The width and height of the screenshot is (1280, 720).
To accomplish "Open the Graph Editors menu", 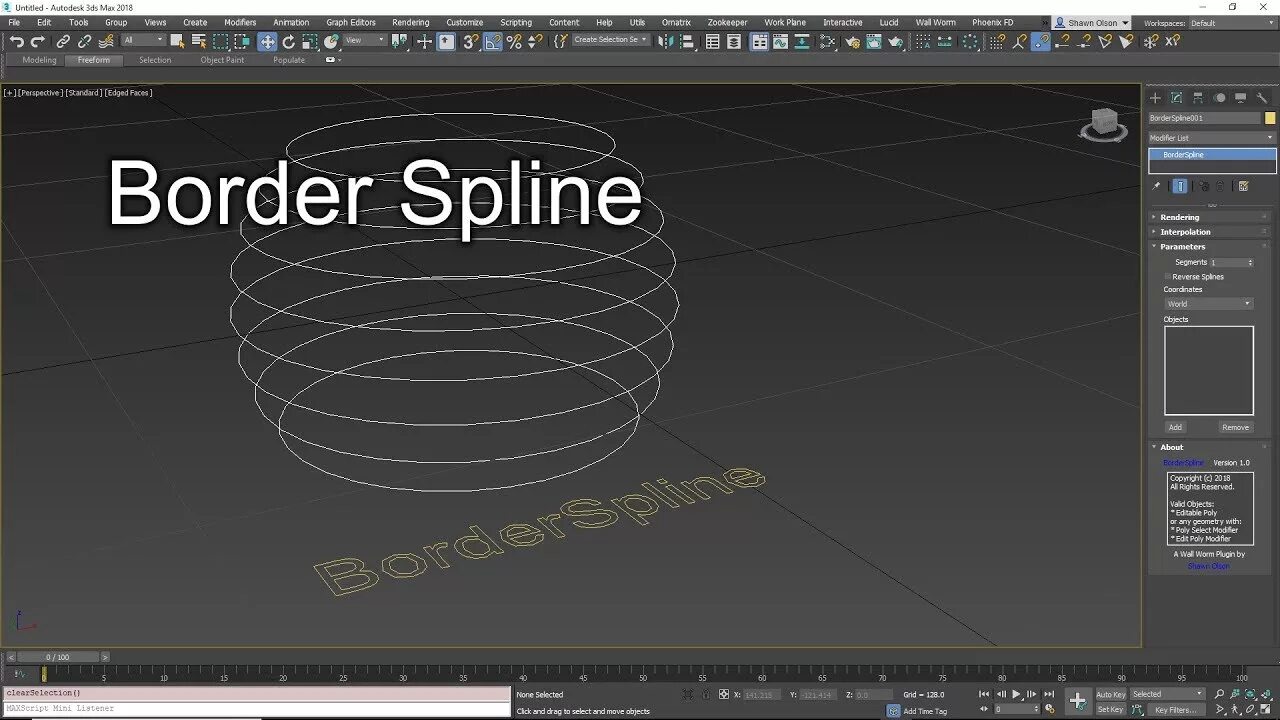I will pos(351,22).
